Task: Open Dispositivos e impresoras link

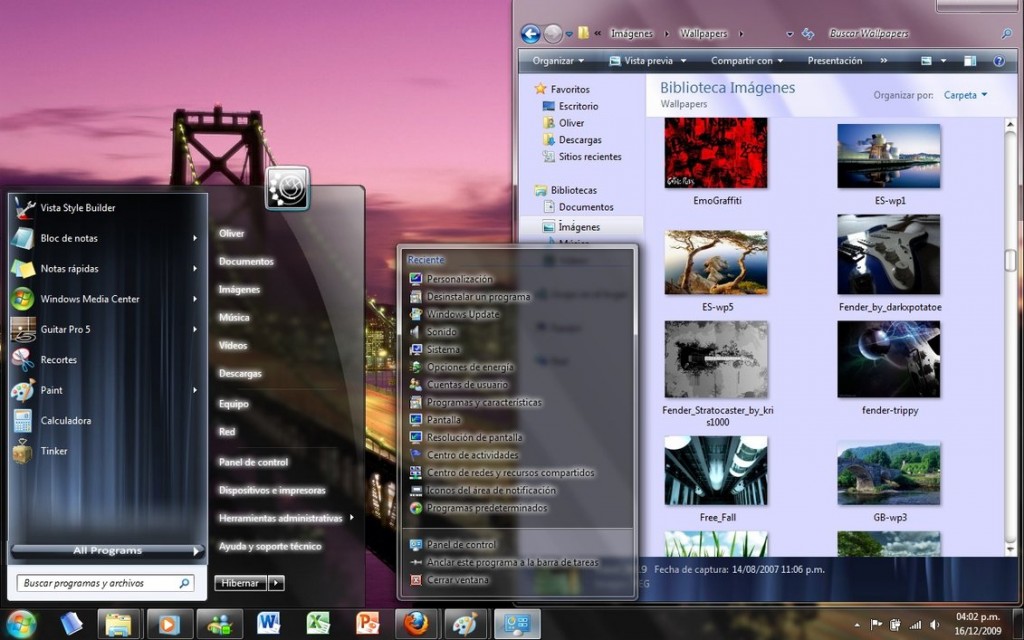Action: [x=272, y=490]
